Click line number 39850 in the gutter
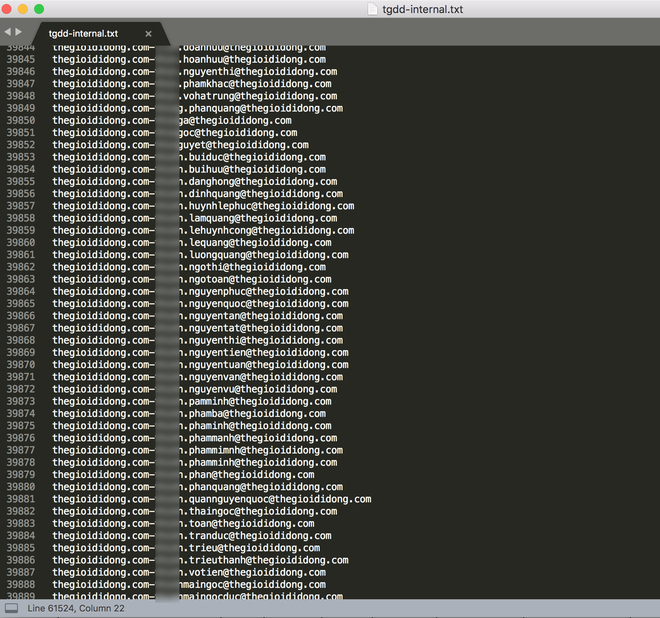The height and width of the screenshot is (618, 660). tap(20, 120)
